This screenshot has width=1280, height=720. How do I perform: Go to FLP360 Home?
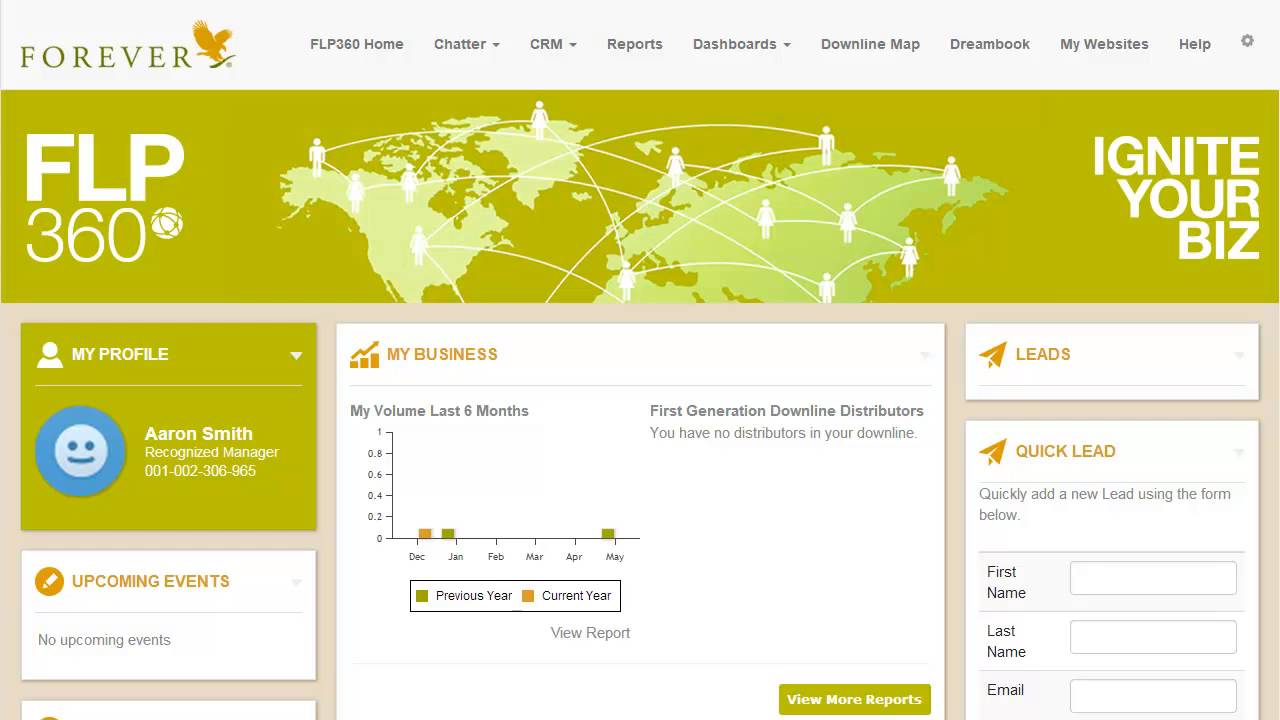357,44
